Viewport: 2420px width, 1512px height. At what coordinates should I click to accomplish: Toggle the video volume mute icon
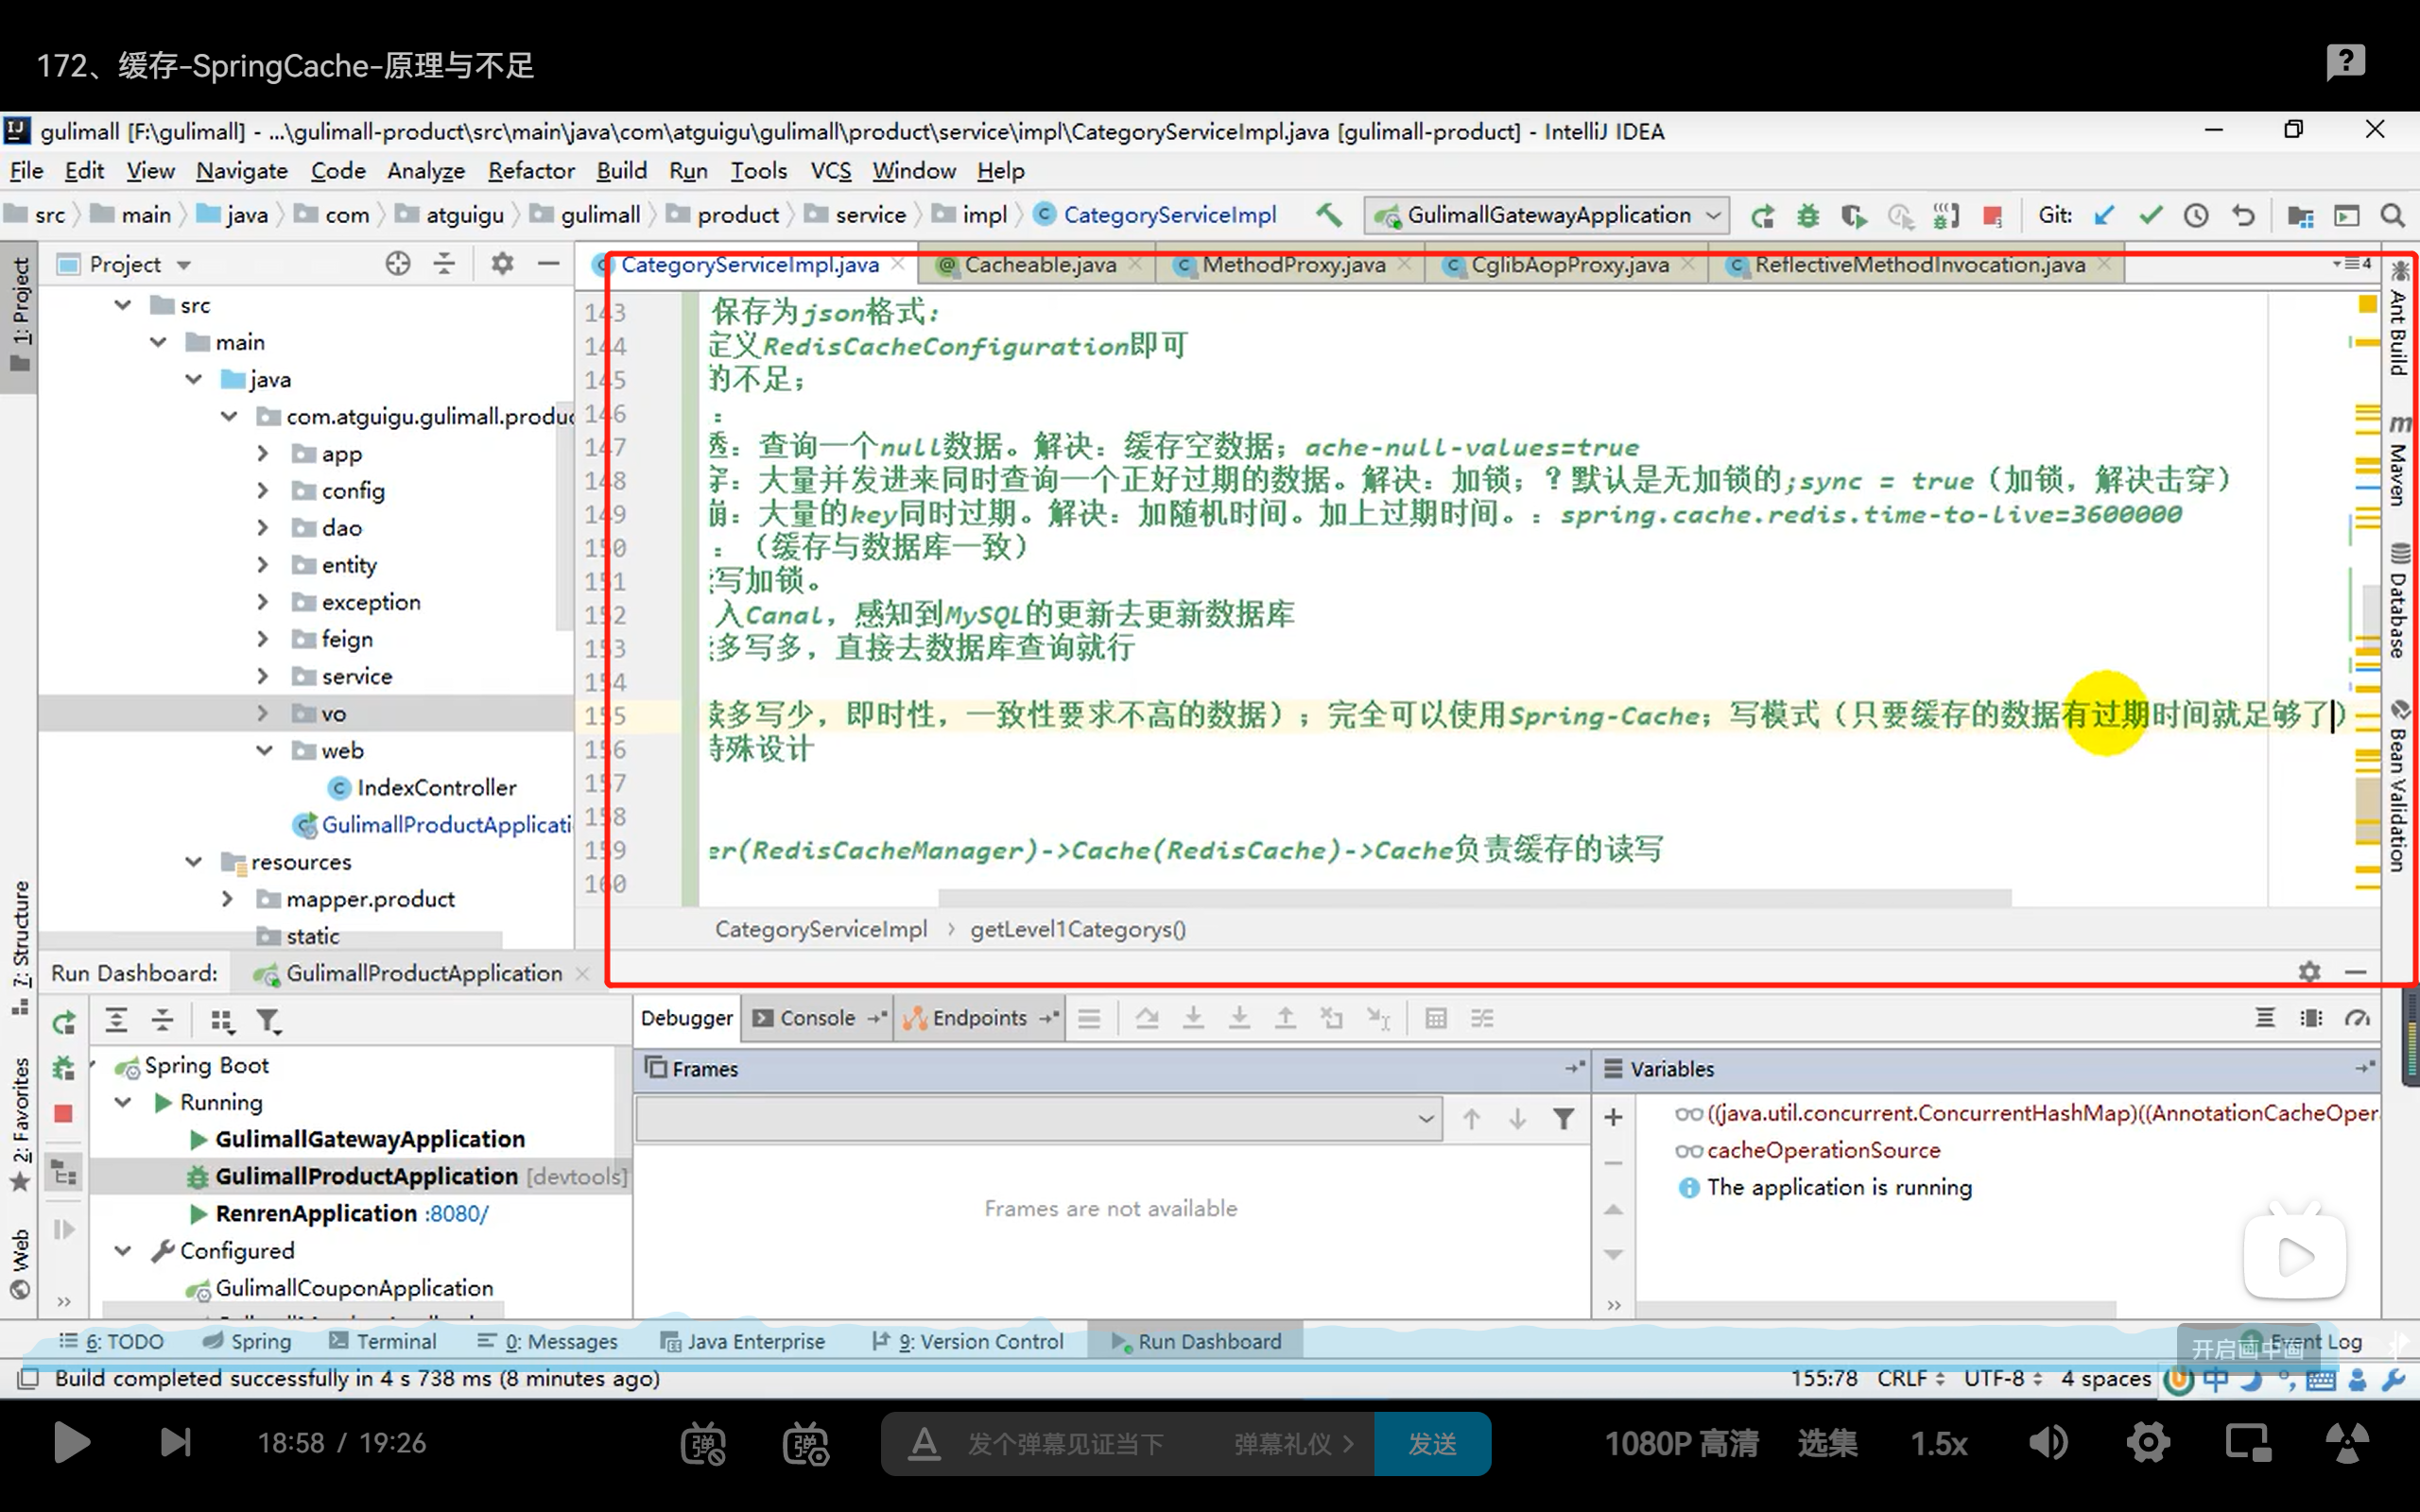(x=2047, y=1443)
